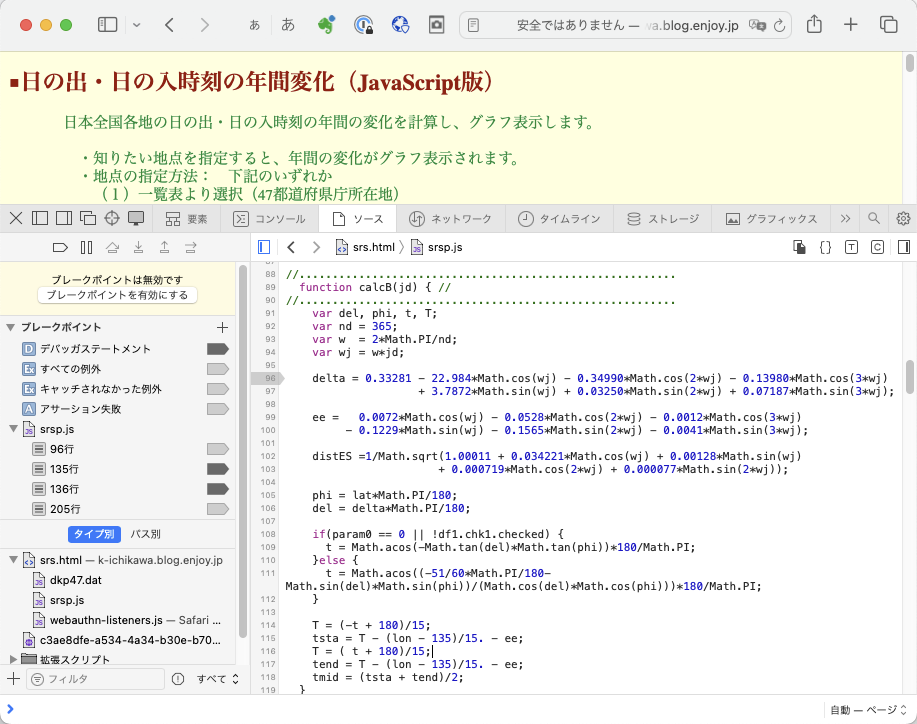Expand 拡張スクリプト folder

(13, 659)
